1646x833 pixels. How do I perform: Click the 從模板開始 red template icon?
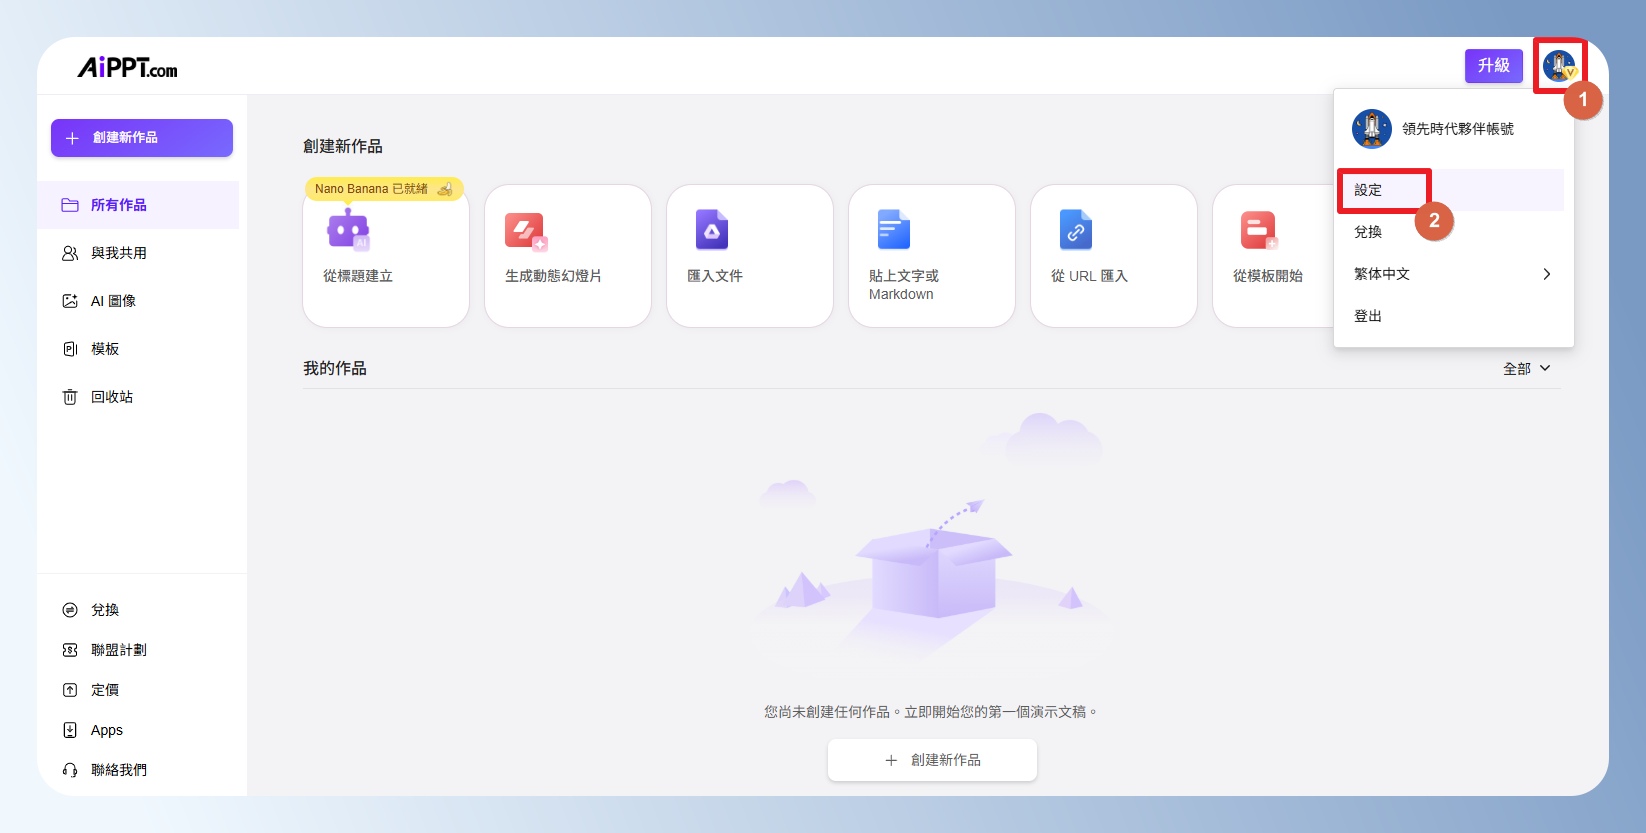(1258, 230)
